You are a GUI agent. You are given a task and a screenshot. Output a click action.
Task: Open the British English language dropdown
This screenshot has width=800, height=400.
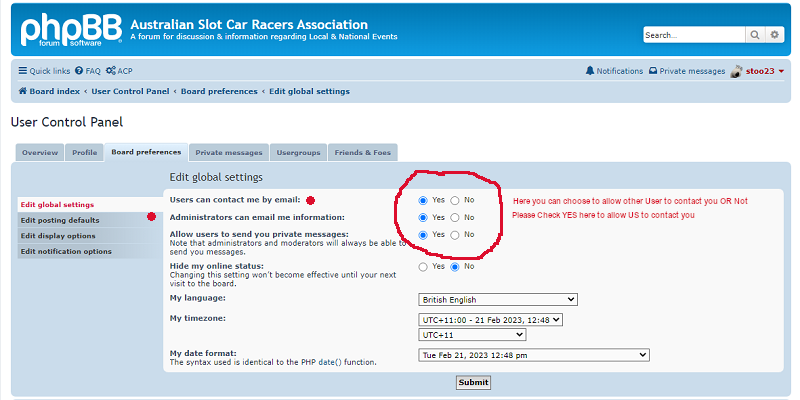coord(497,299)
